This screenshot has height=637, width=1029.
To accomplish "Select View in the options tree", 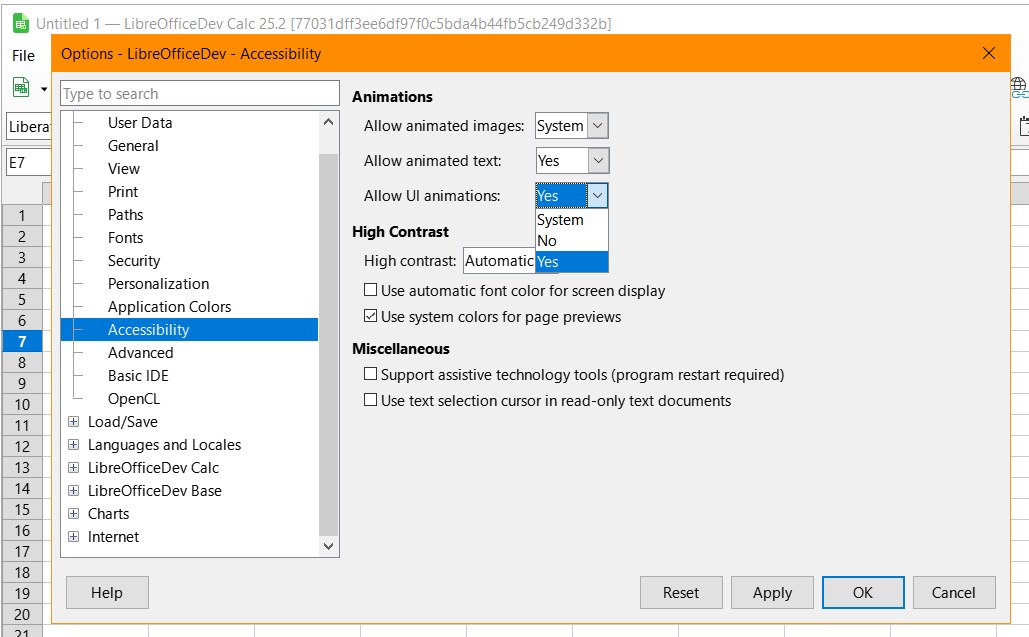I will (x=124, y=169).
